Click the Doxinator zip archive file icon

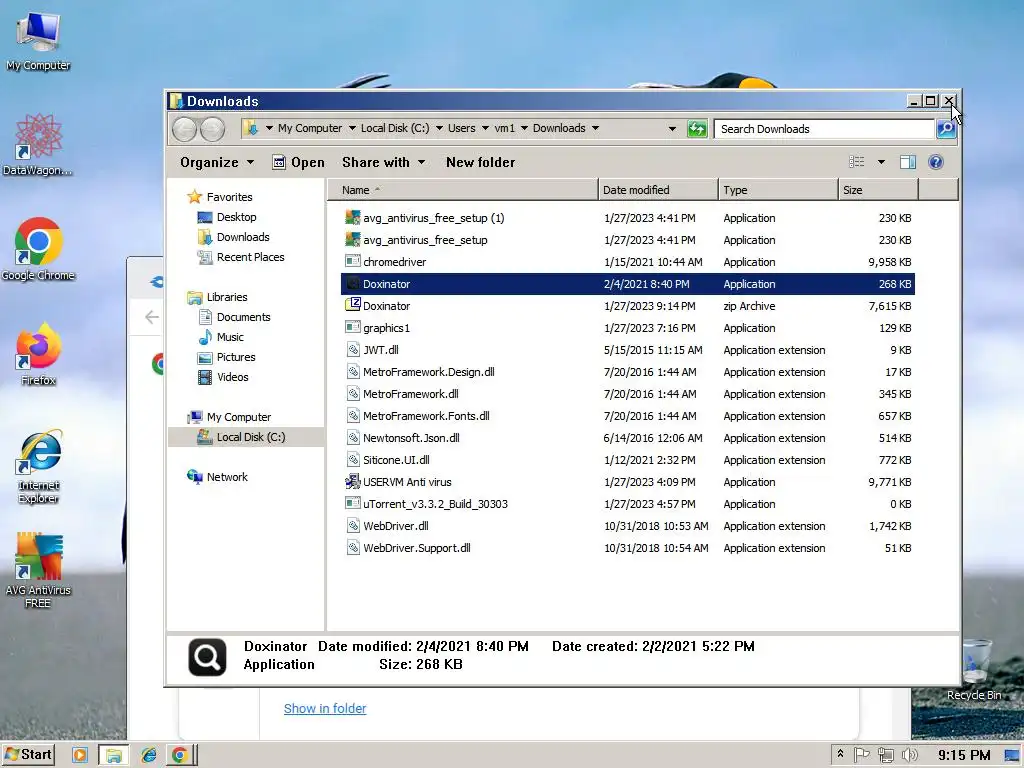click(353, 305)
